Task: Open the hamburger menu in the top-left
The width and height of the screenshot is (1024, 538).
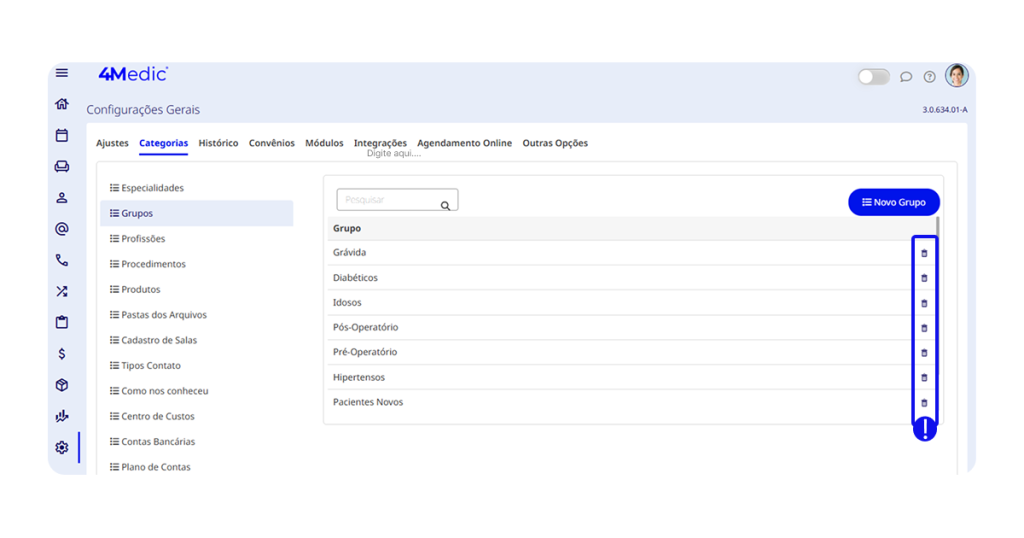Action: coord(62,73)
